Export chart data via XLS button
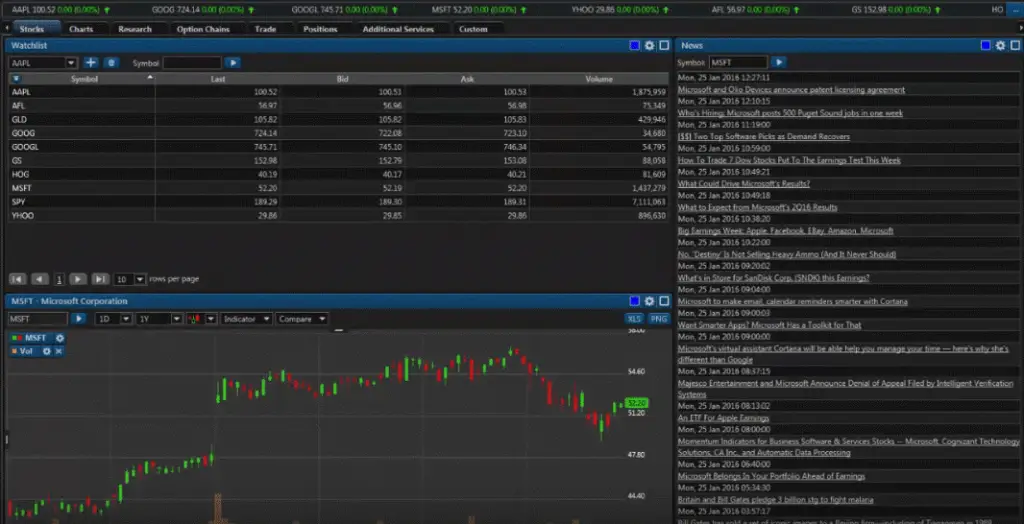 (x=633, y=319)
